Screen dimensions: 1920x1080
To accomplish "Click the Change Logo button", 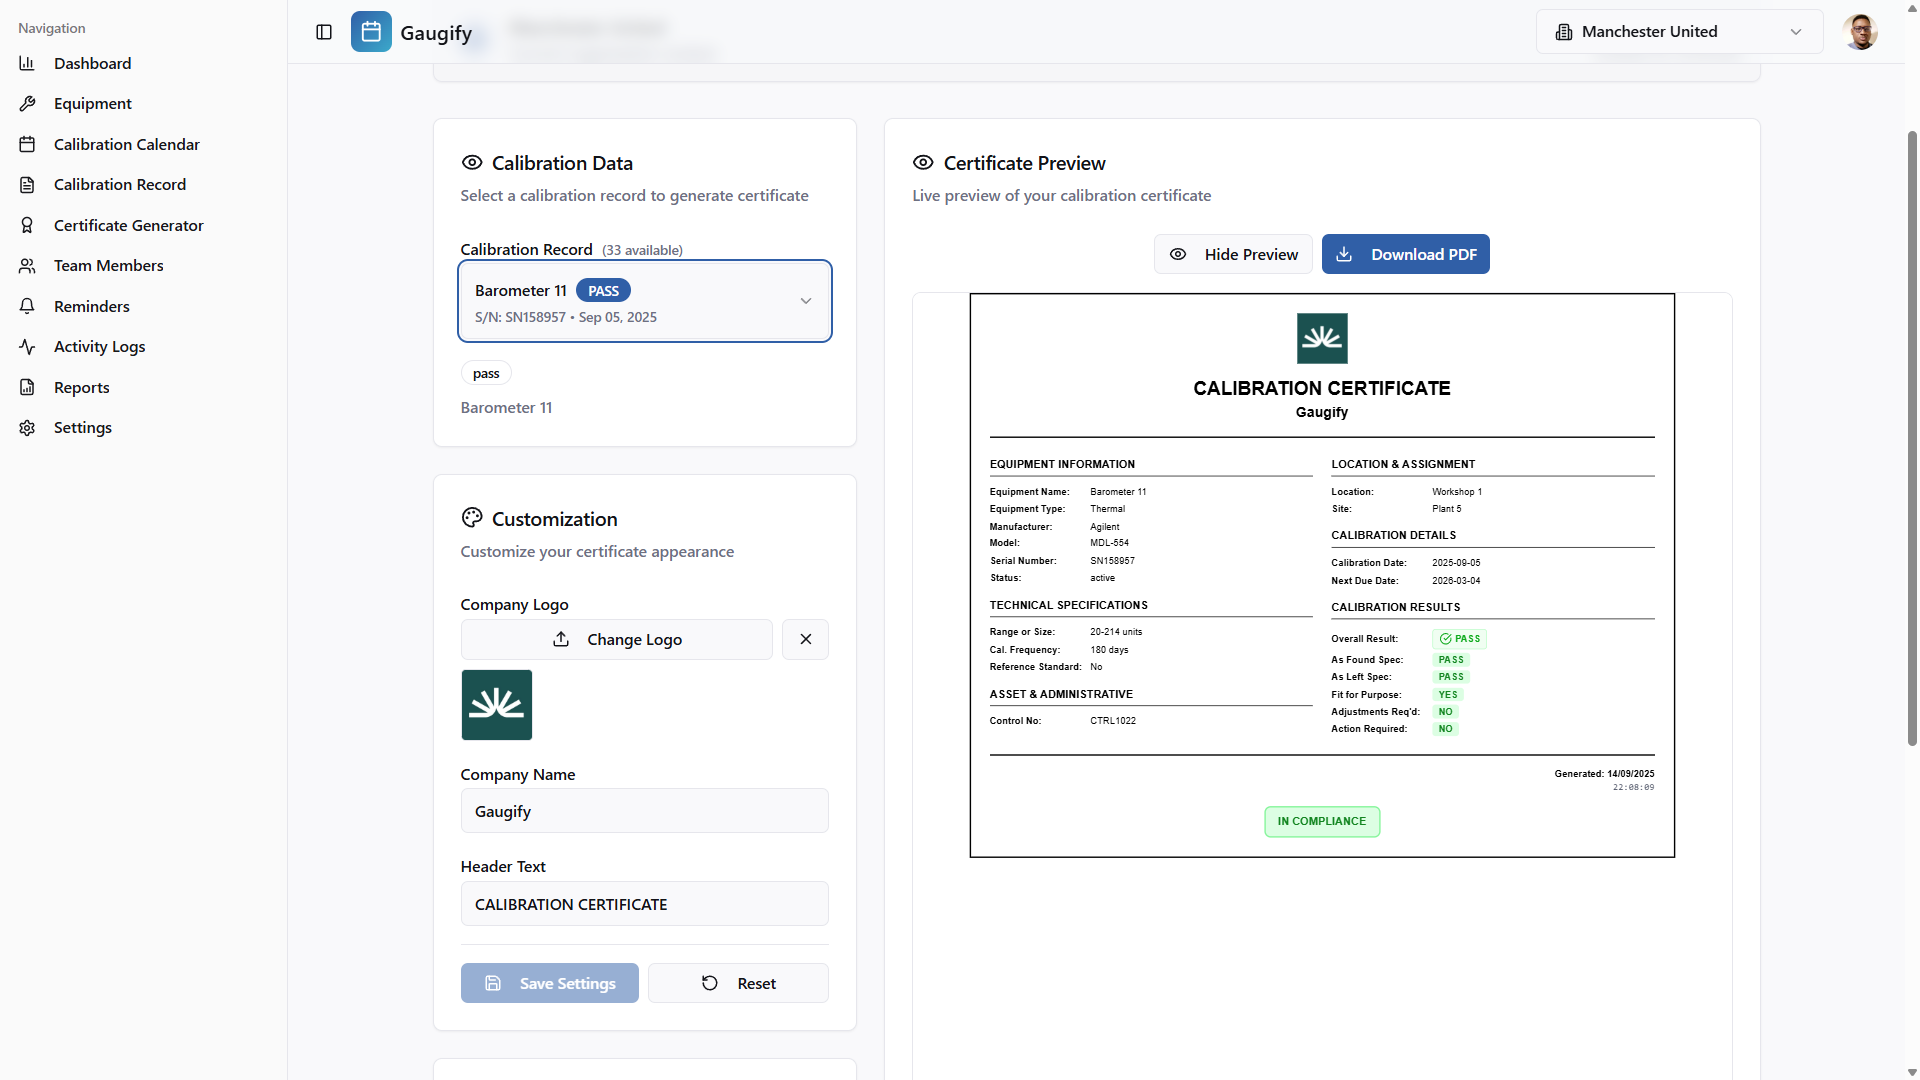I will pos(616,639).
